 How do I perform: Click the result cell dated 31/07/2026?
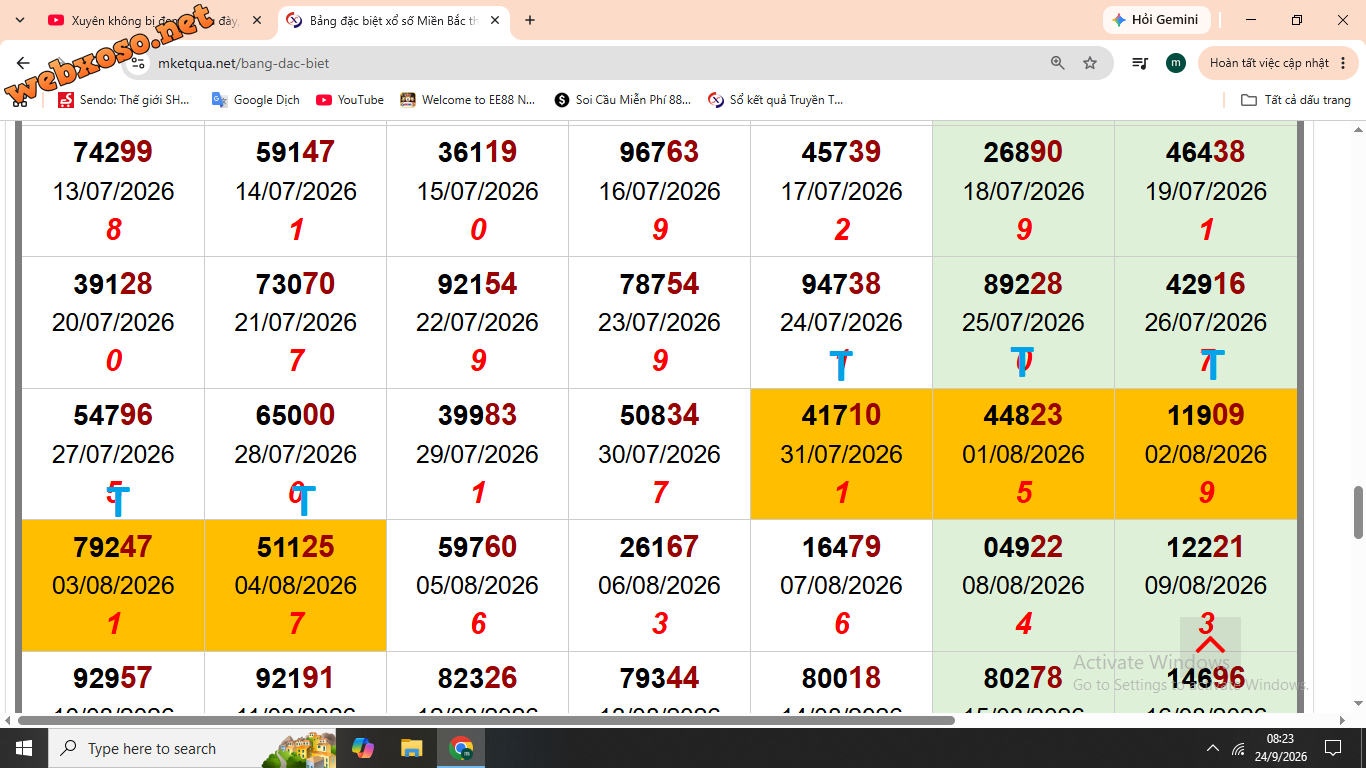[x=841, y=454]
